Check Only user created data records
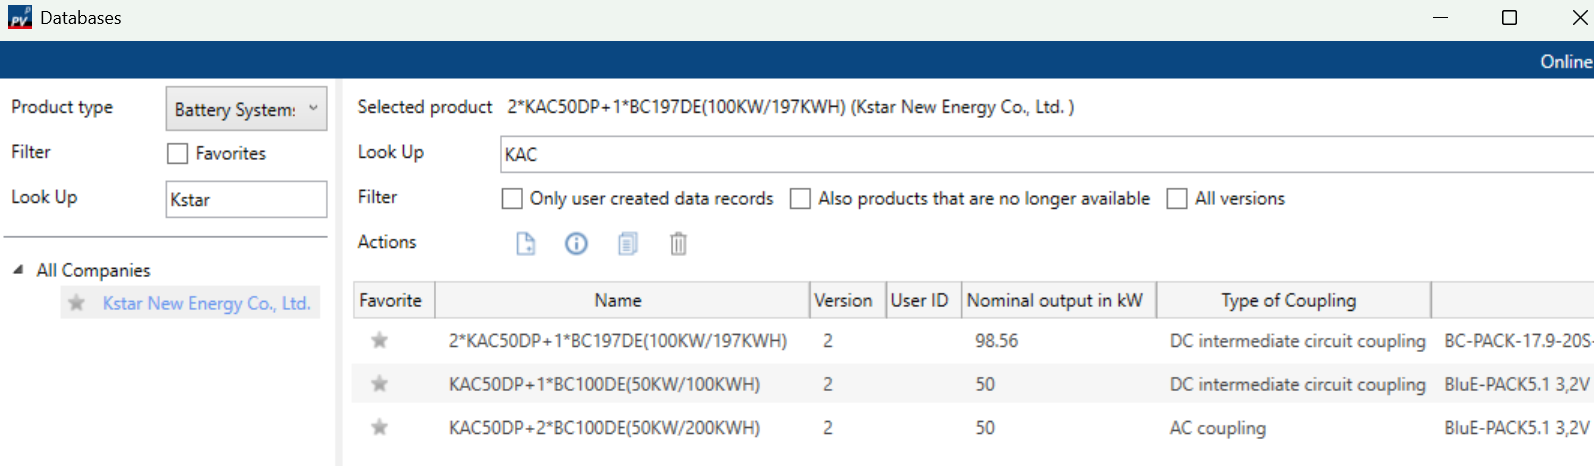1594x466 pixels. point(512,199)
